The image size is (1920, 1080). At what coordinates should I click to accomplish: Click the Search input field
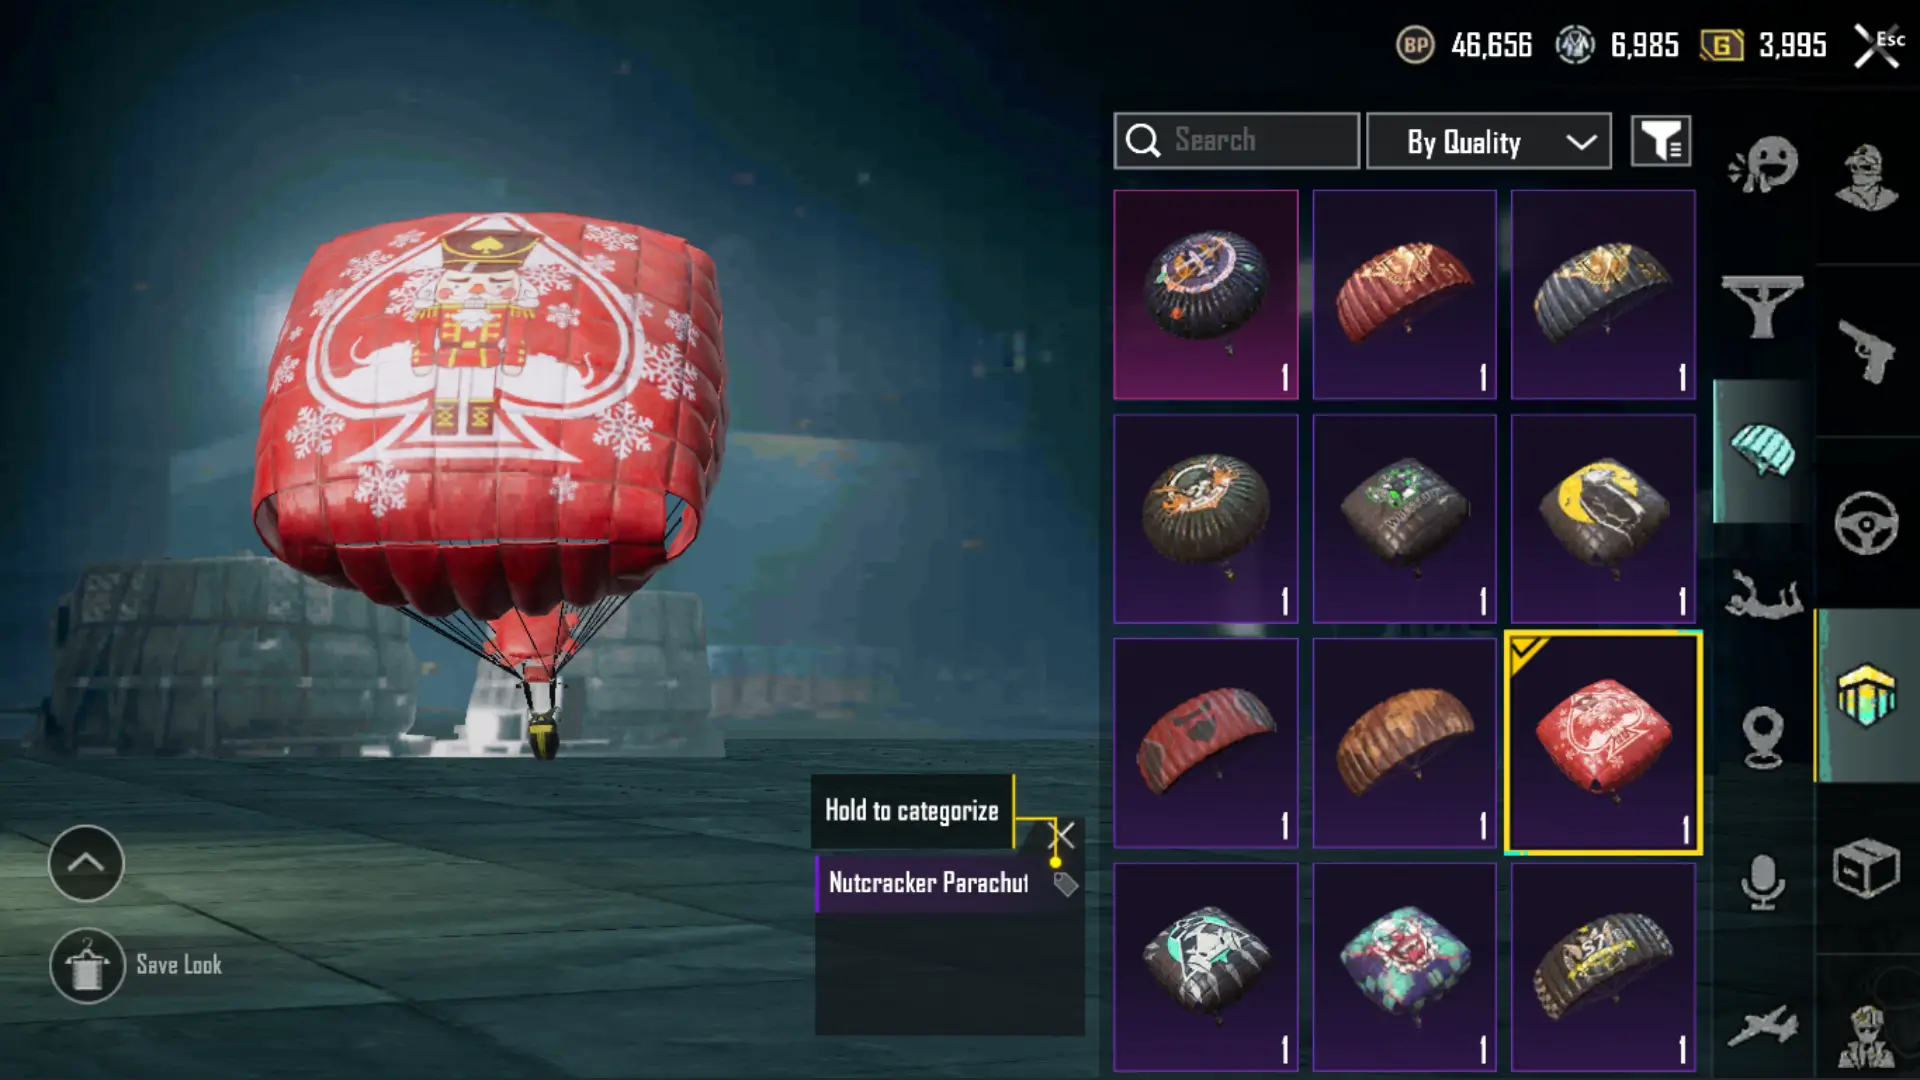[1237, 141]
